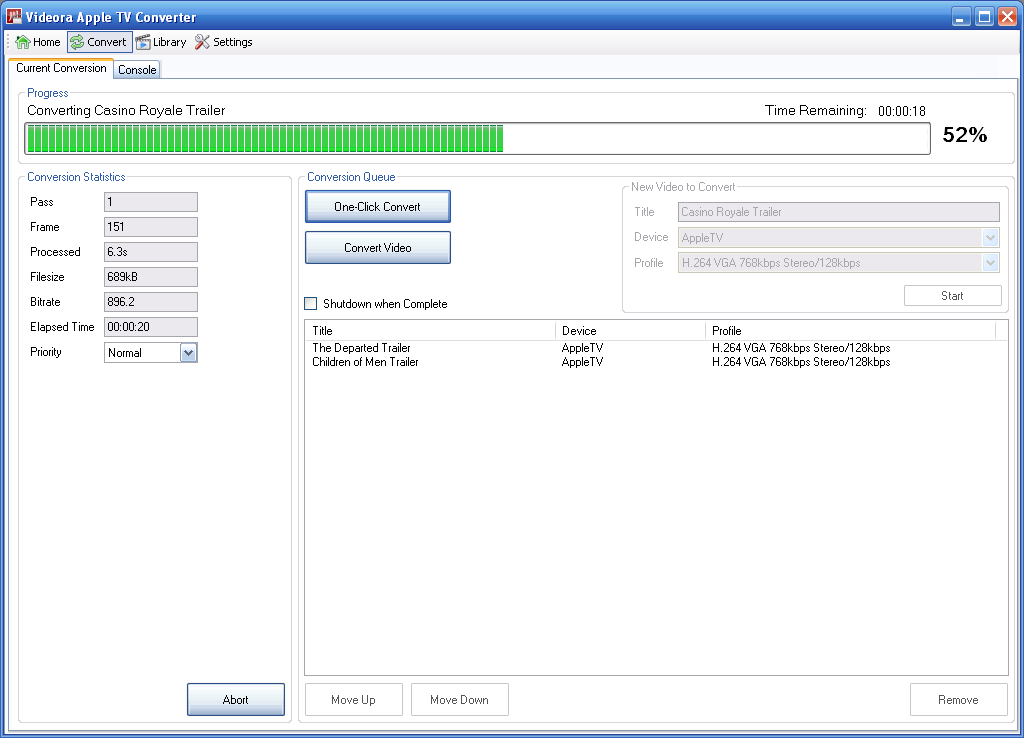Select Children of Men Trailer in queue
The width and height of the screenshot is (1024, 738).
coord(365,362)
